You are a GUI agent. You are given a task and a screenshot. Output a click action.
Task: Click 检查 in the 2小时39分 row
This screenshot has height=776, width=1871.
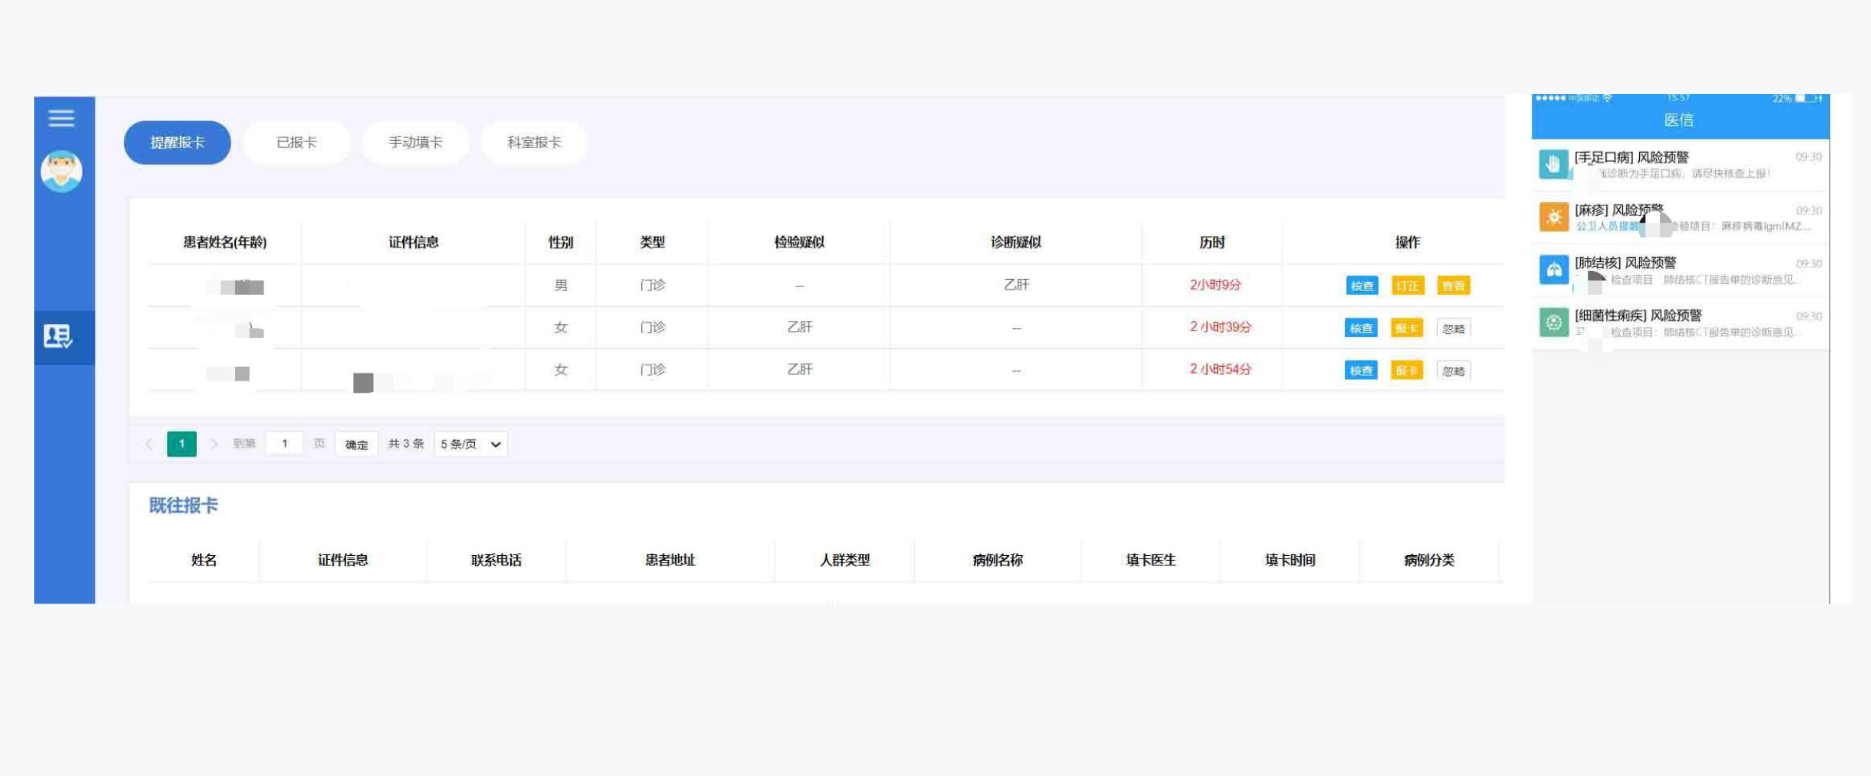1361,328
